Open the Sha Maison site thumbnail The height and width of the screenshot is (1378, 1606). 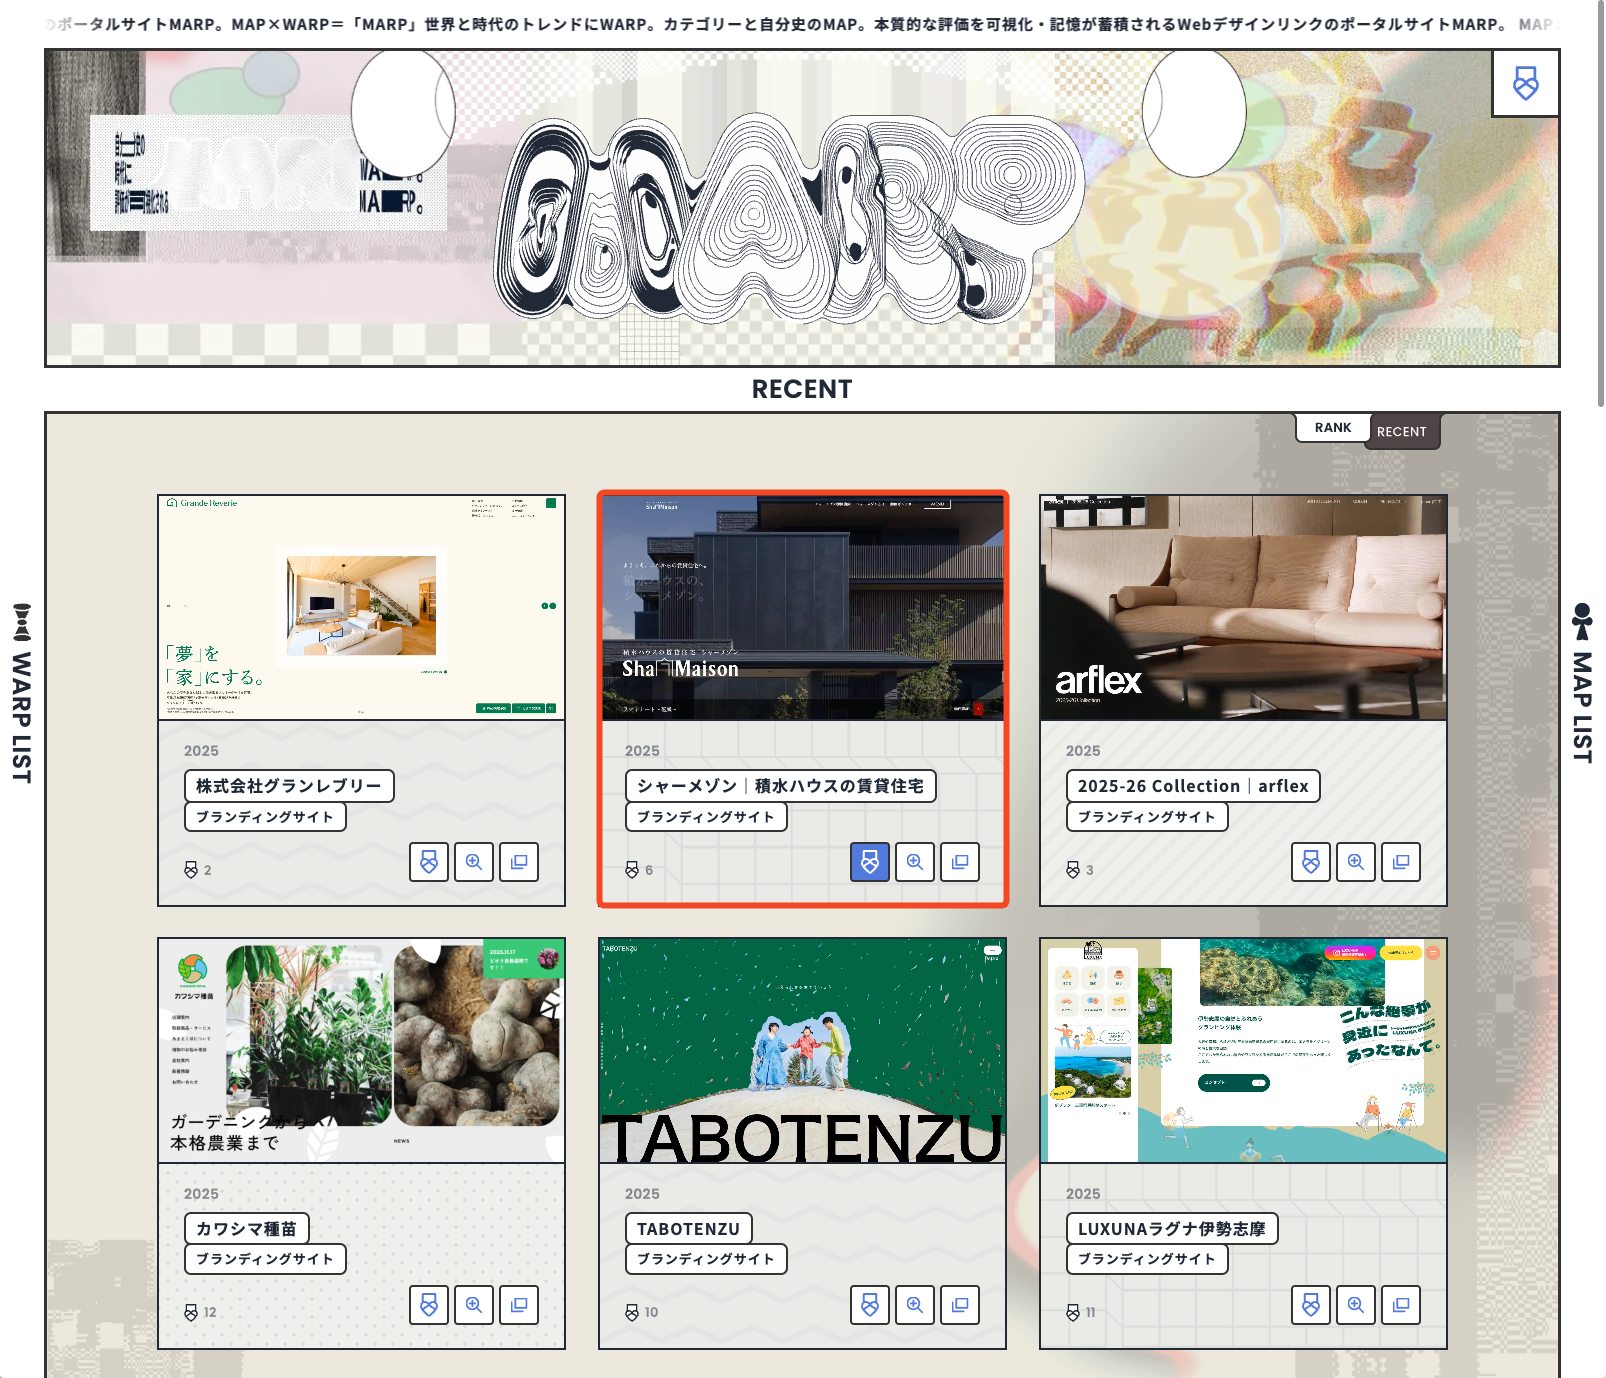pos(803,607)
